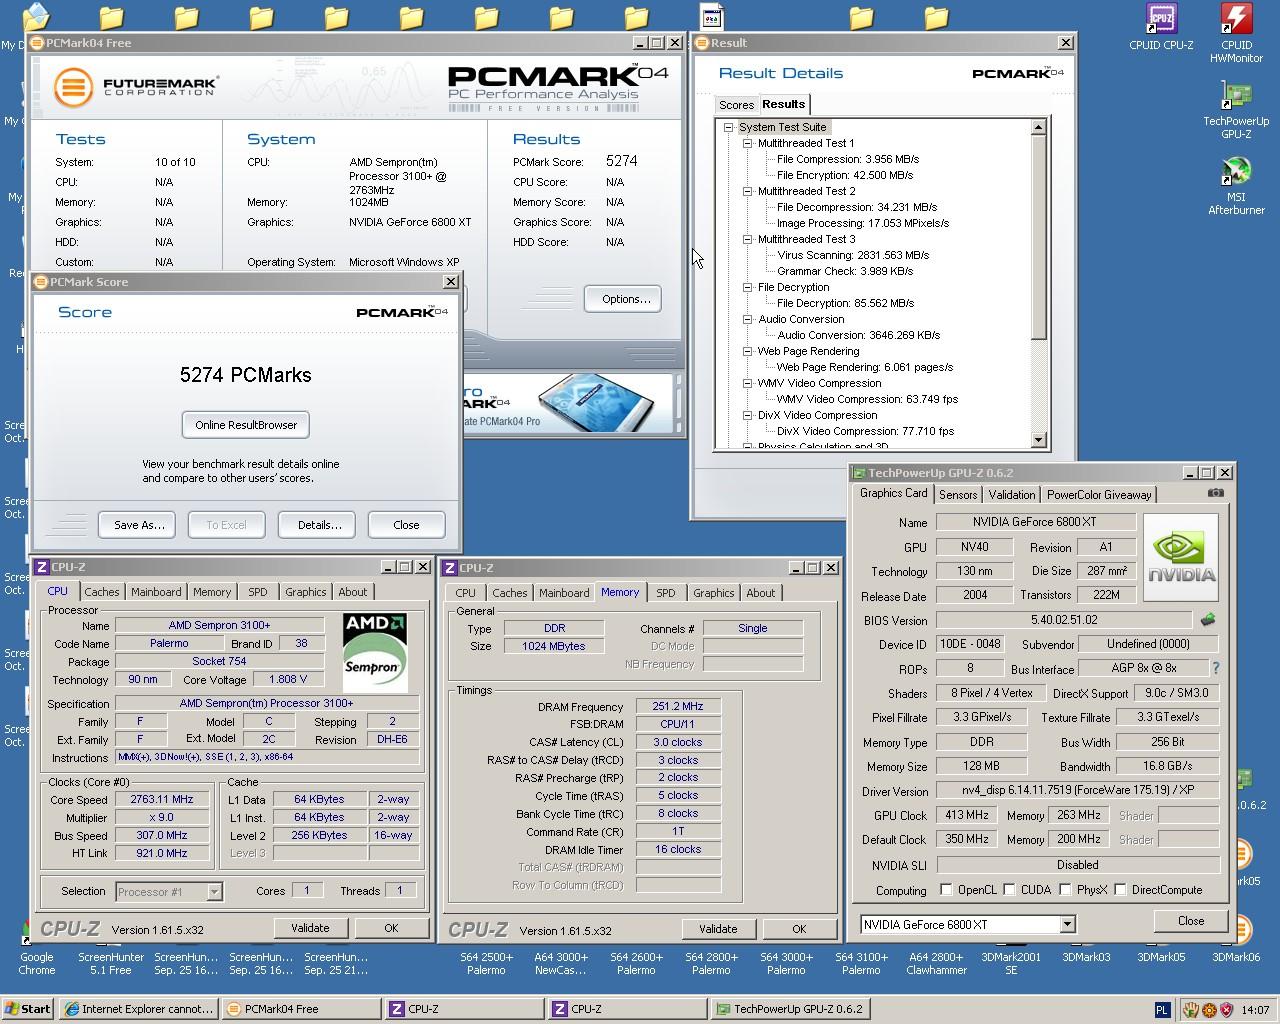The image size is (1280, 1024).
Task: Open Sensors tab in GPU-Z
Action: [x=958, y=494]
